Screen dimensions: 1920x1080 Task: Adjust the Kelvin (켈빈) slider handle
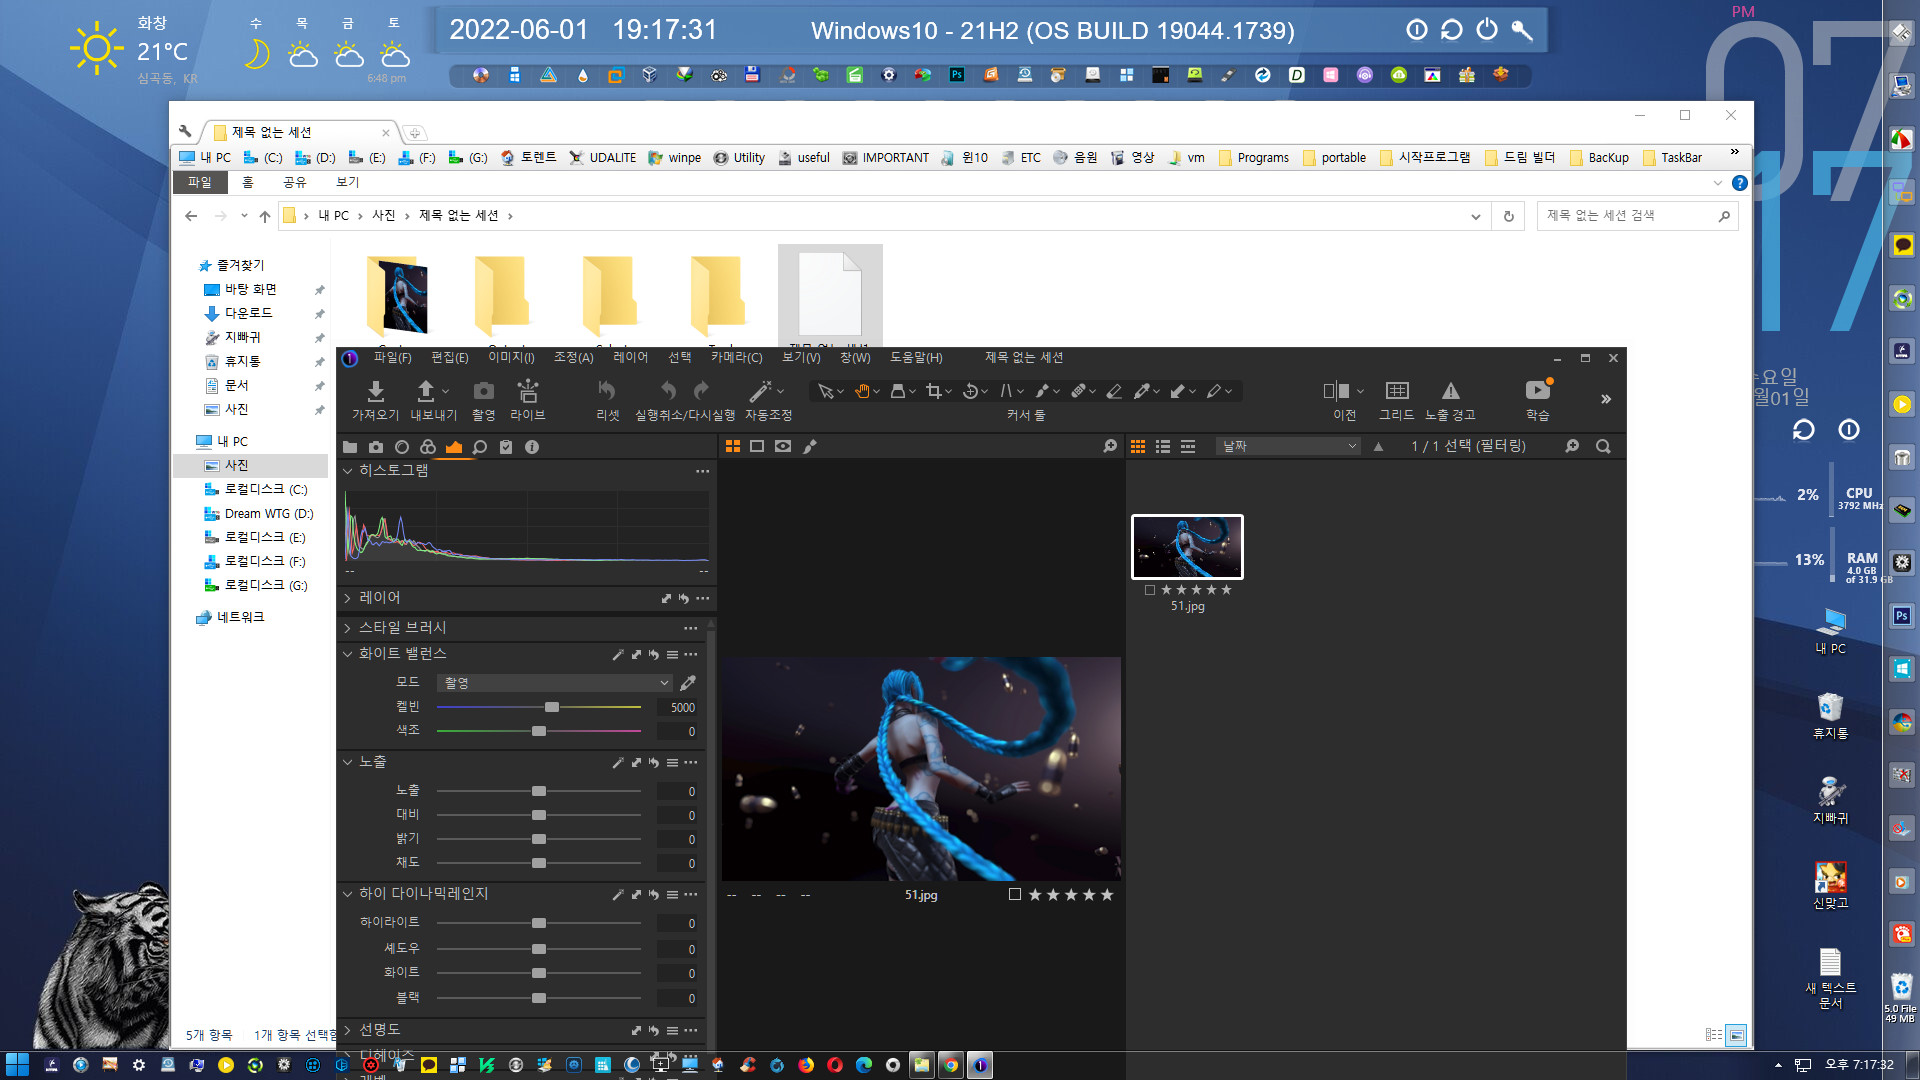pos(552,707)
